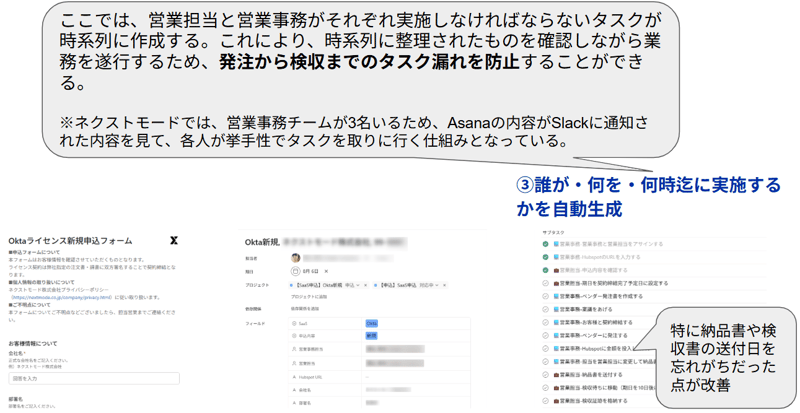Click the Okta新規 task title

coord(262,242)
